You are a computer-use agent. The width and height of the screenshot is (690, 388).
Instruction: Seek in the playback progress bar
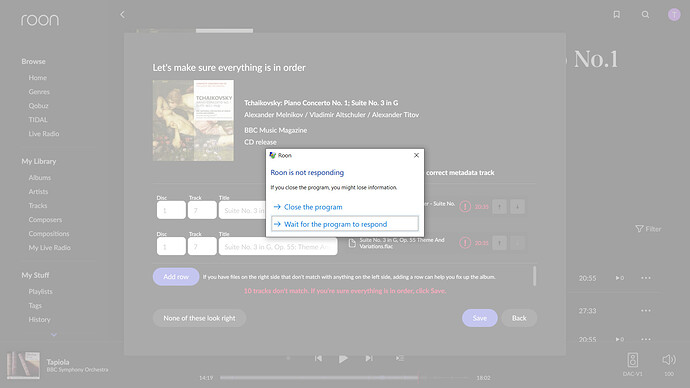pyautogui.click(x=345, y=377)
